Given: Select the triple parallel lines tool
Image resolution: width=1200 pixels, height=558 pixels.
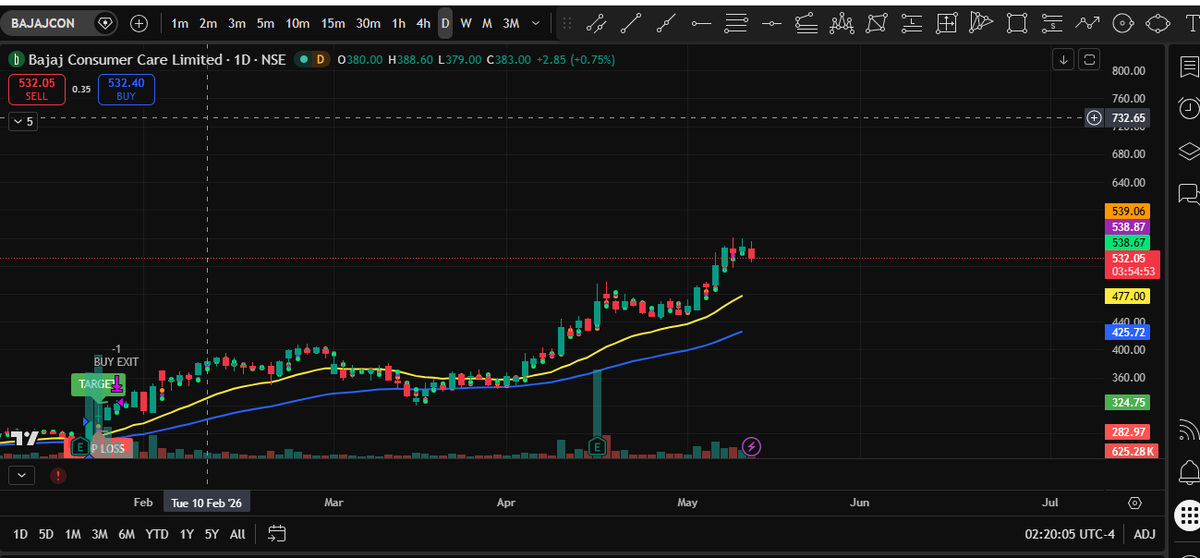Looking at the screenshot, I should click(x=736, y=23).
